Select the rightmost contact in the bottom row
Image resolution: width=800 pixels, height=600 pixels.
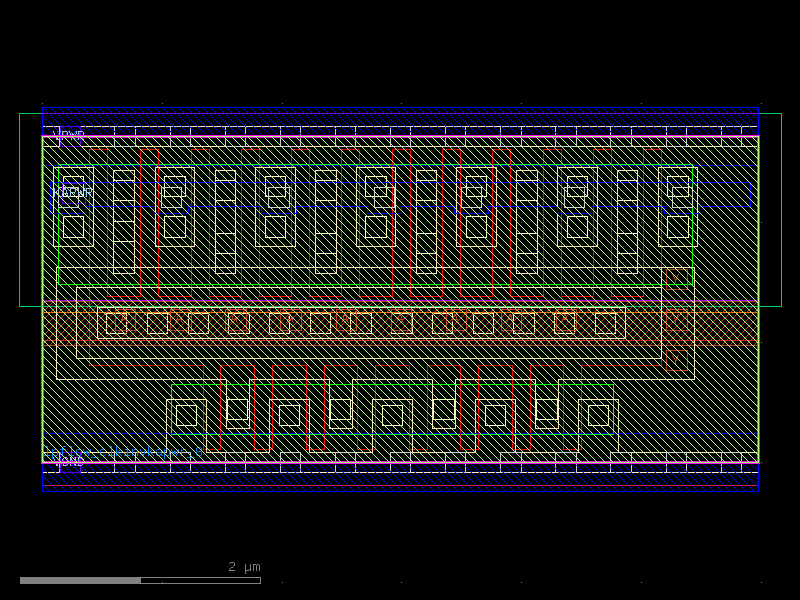pos(598,415)
